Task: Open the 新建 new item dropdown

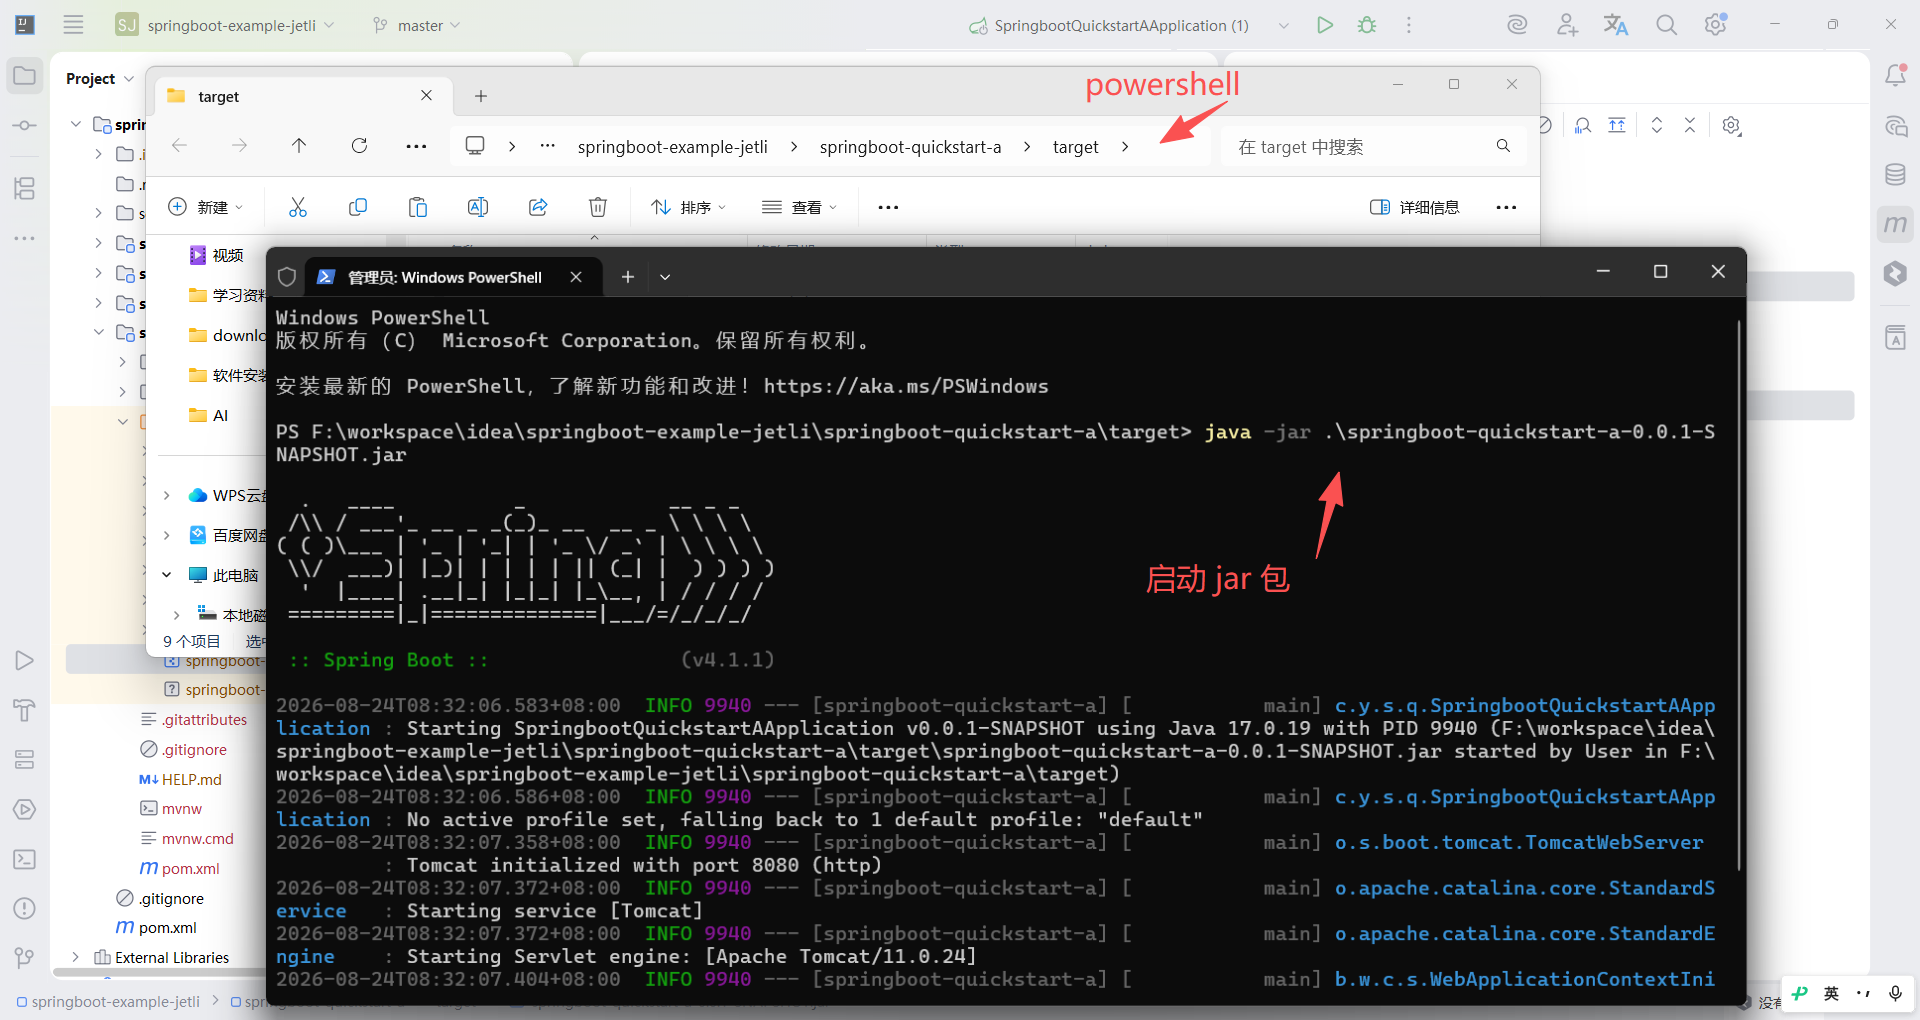Action: click(x=206, y=207)
